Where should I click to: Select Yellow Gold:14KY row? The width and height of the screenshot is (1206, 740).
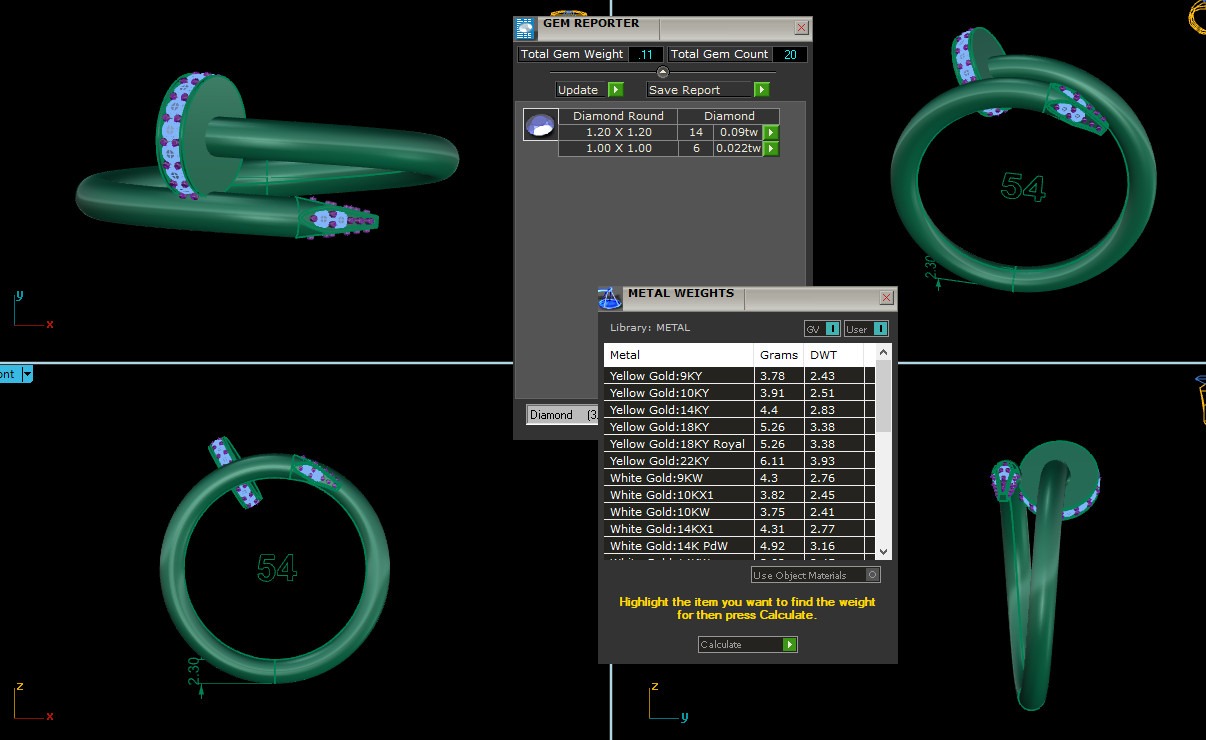tap(678, 410)
